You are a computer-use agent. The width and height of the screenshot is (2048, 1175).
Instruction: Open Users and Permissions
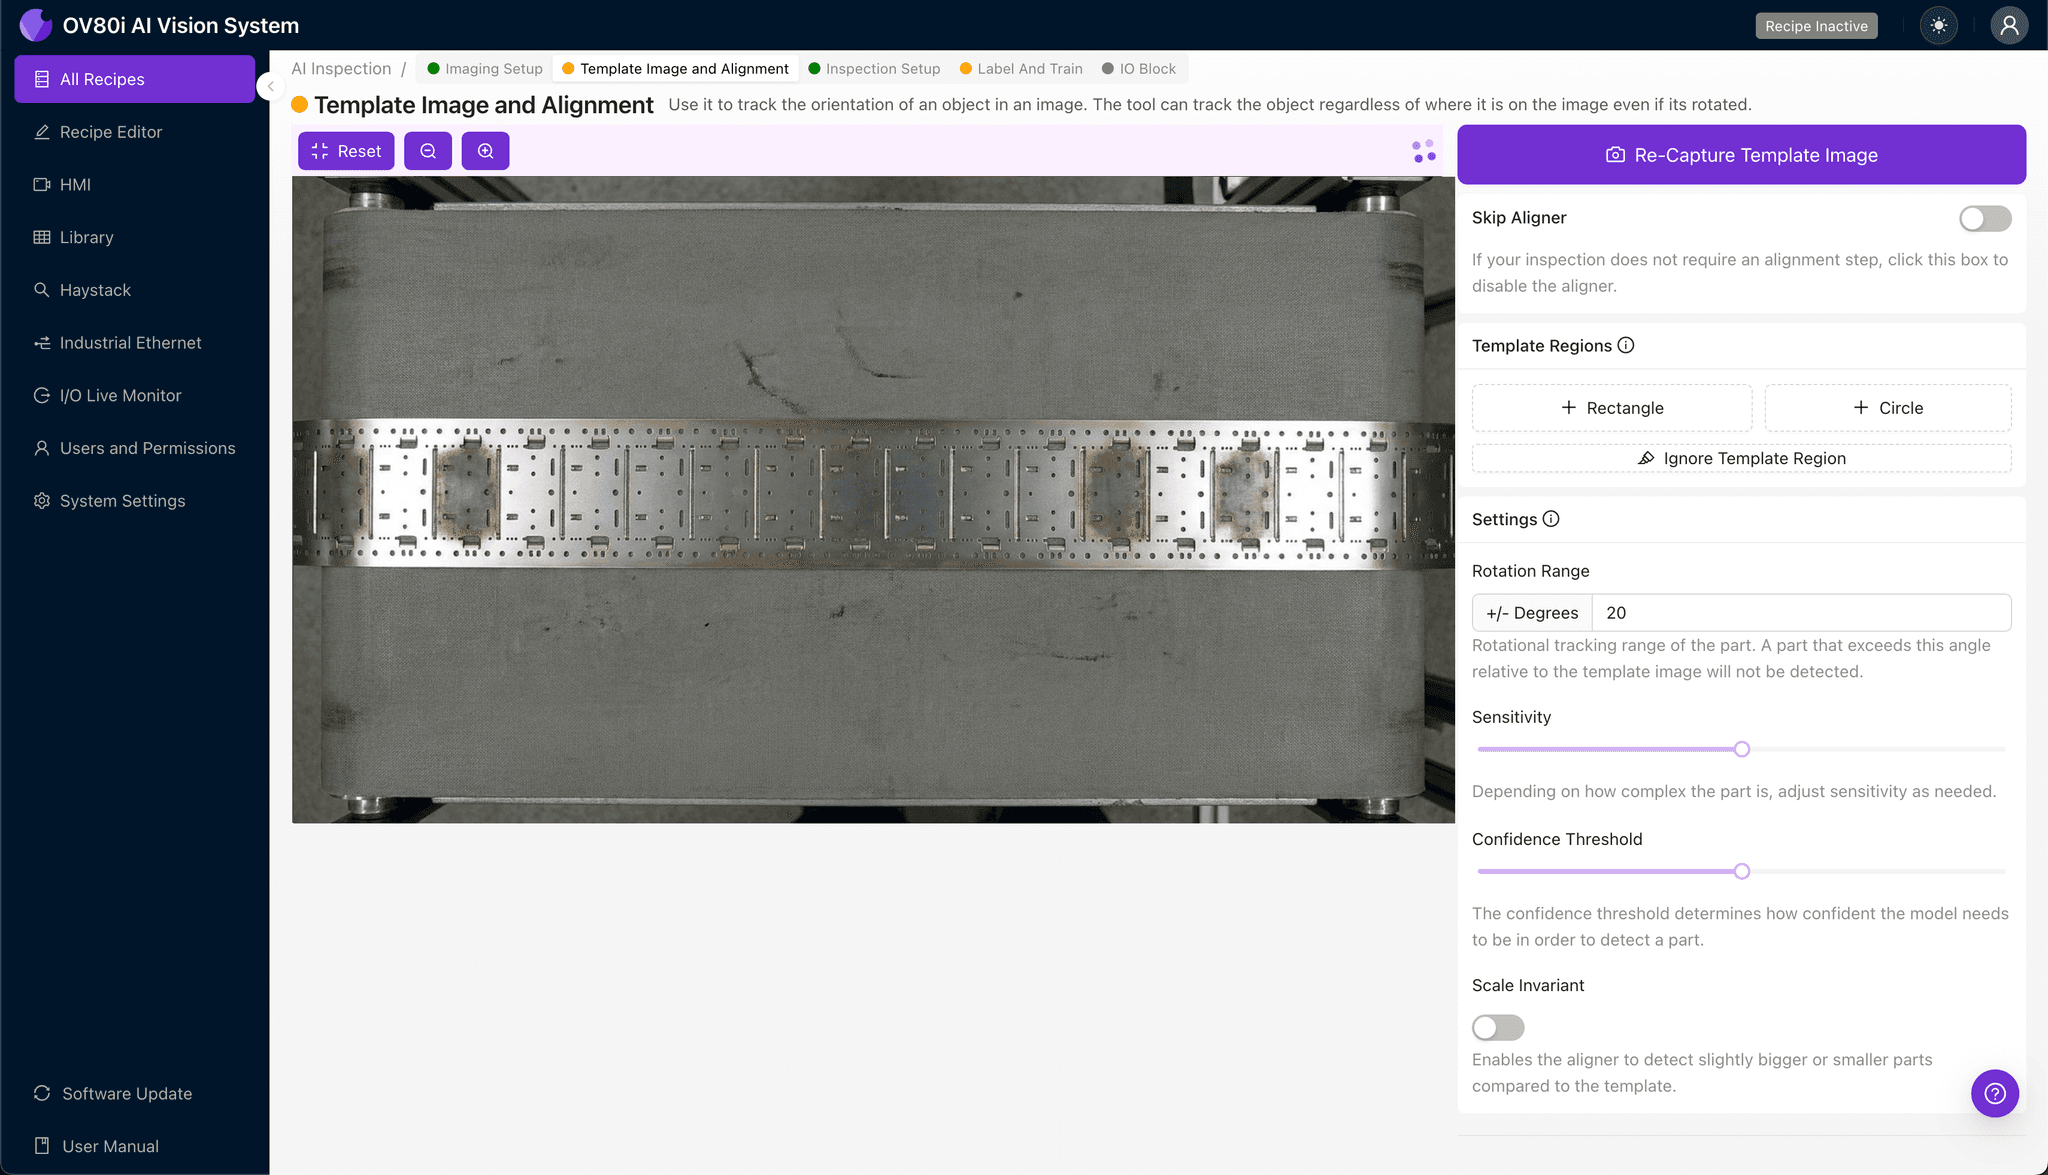[x=147, y=448]
